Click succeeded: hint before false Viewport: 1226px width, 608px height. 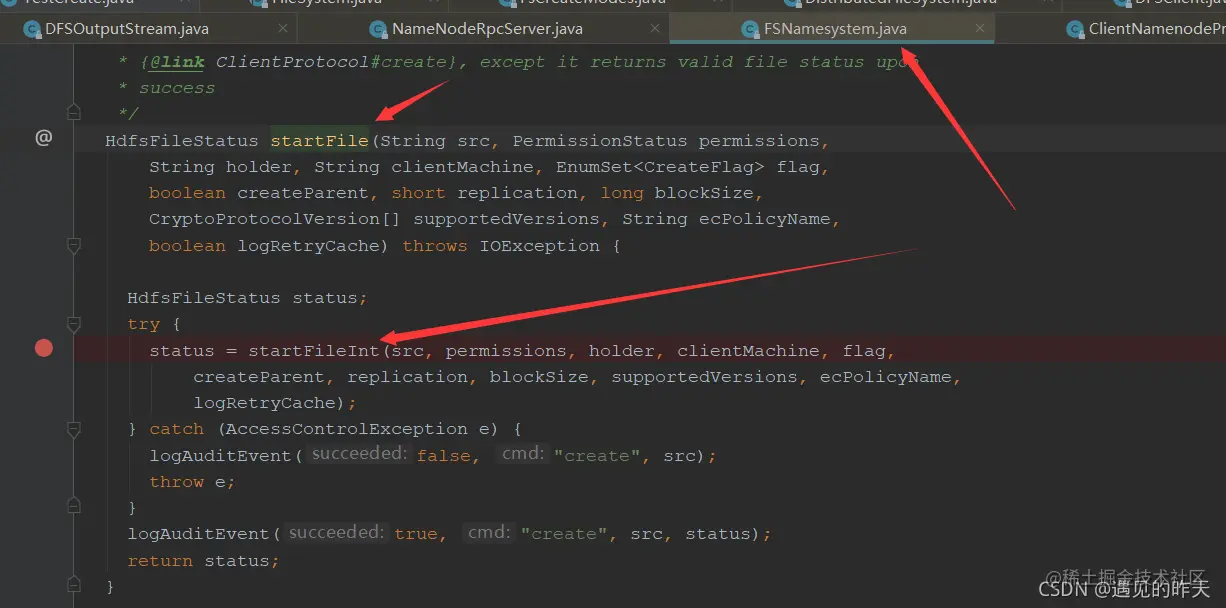click(359, 454)
